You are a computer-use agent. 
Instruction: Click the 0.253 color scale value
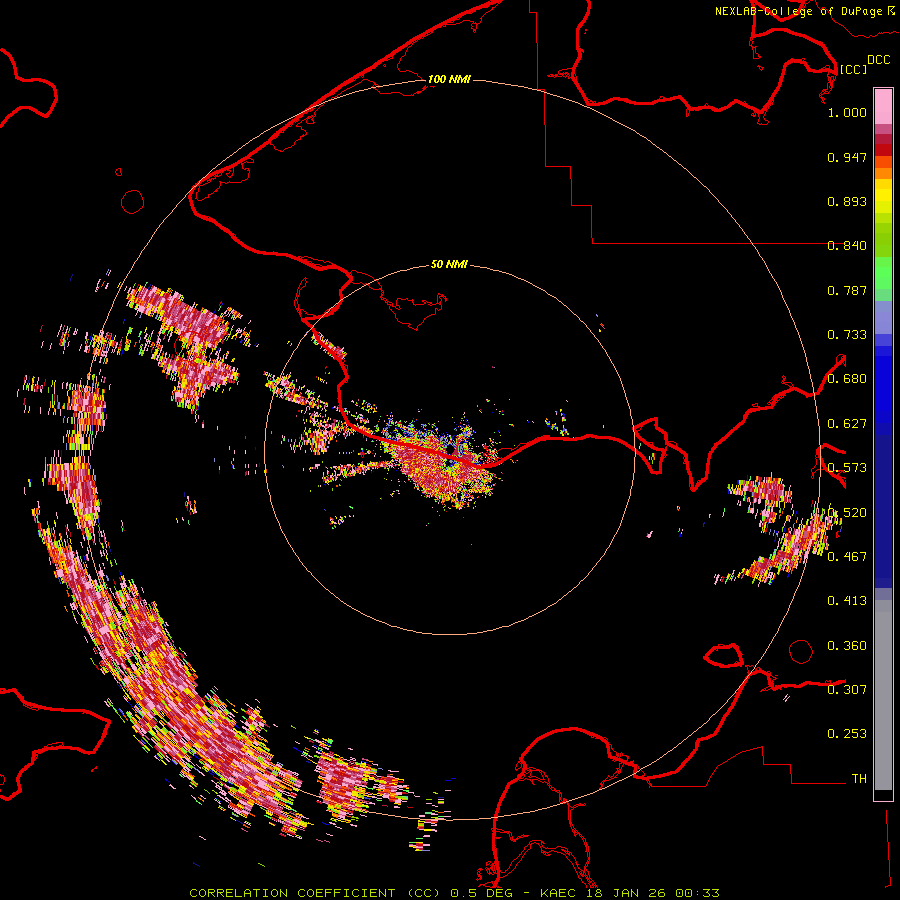[x=847, y=734]
